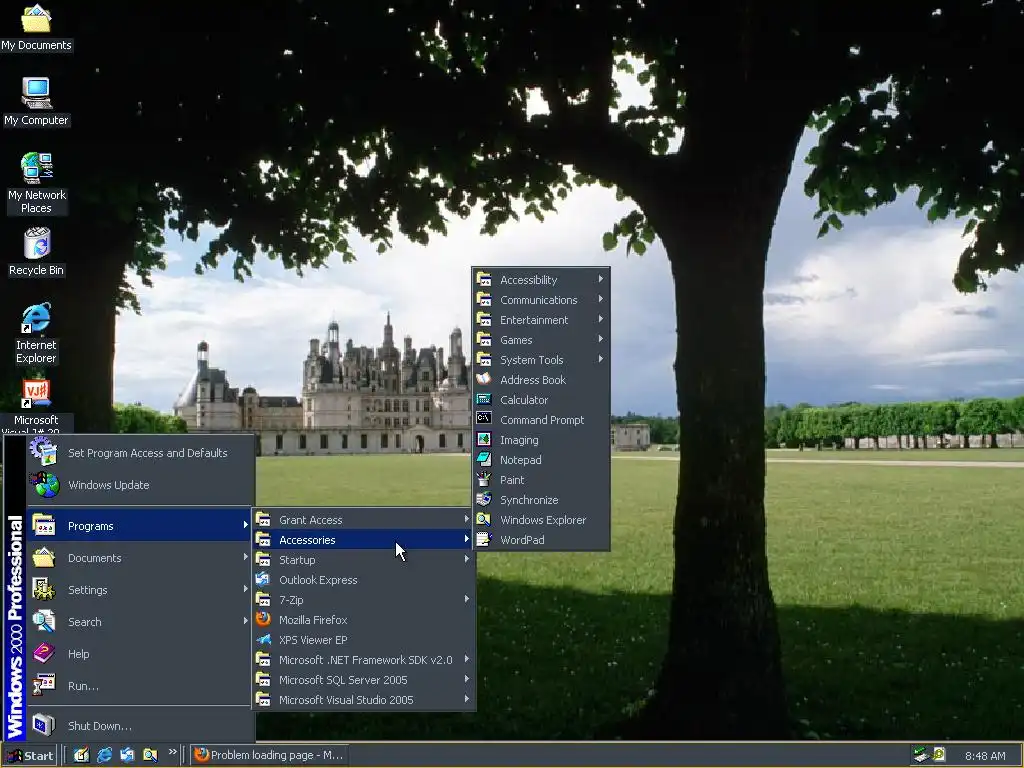Select the Accessories menu entry

pyautogui.click(x=364, y=539)
